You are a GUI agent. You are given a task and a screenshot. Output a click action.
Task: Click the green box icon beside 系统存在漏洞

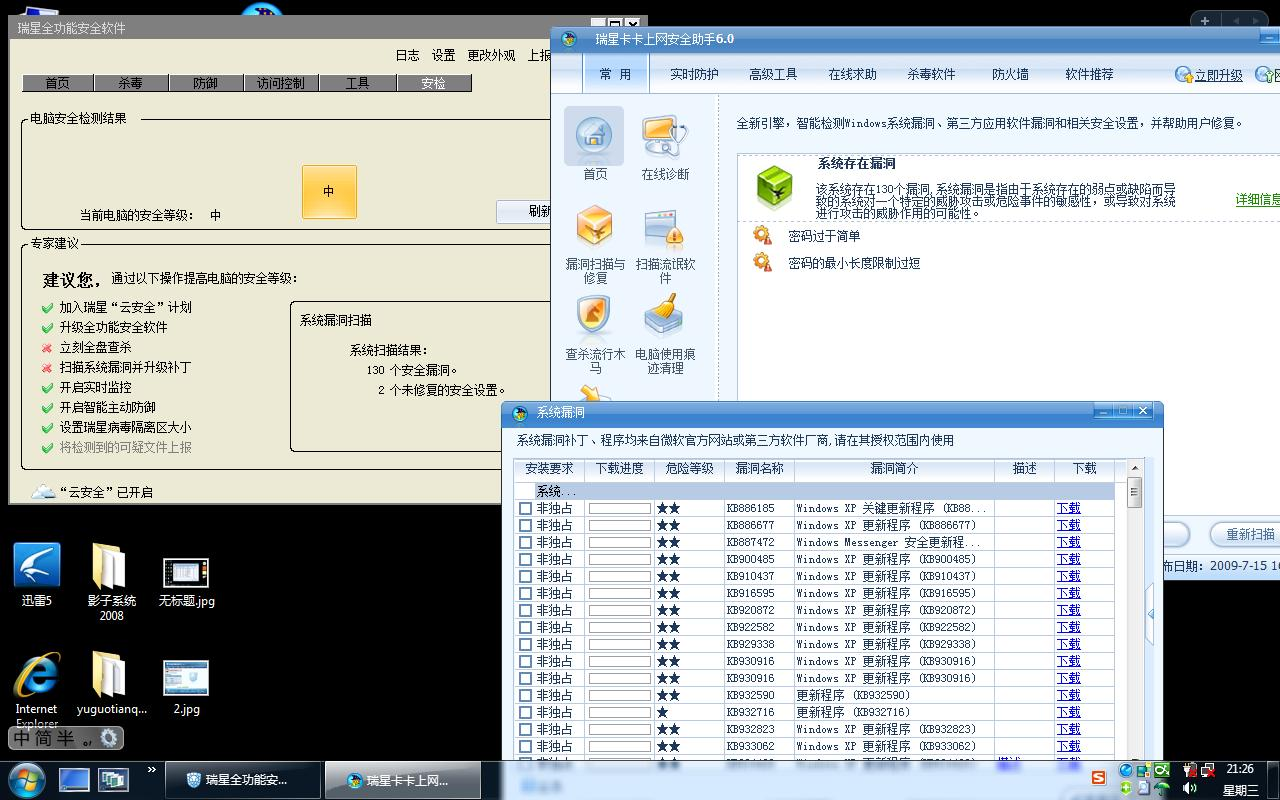[x=774, y=187]
